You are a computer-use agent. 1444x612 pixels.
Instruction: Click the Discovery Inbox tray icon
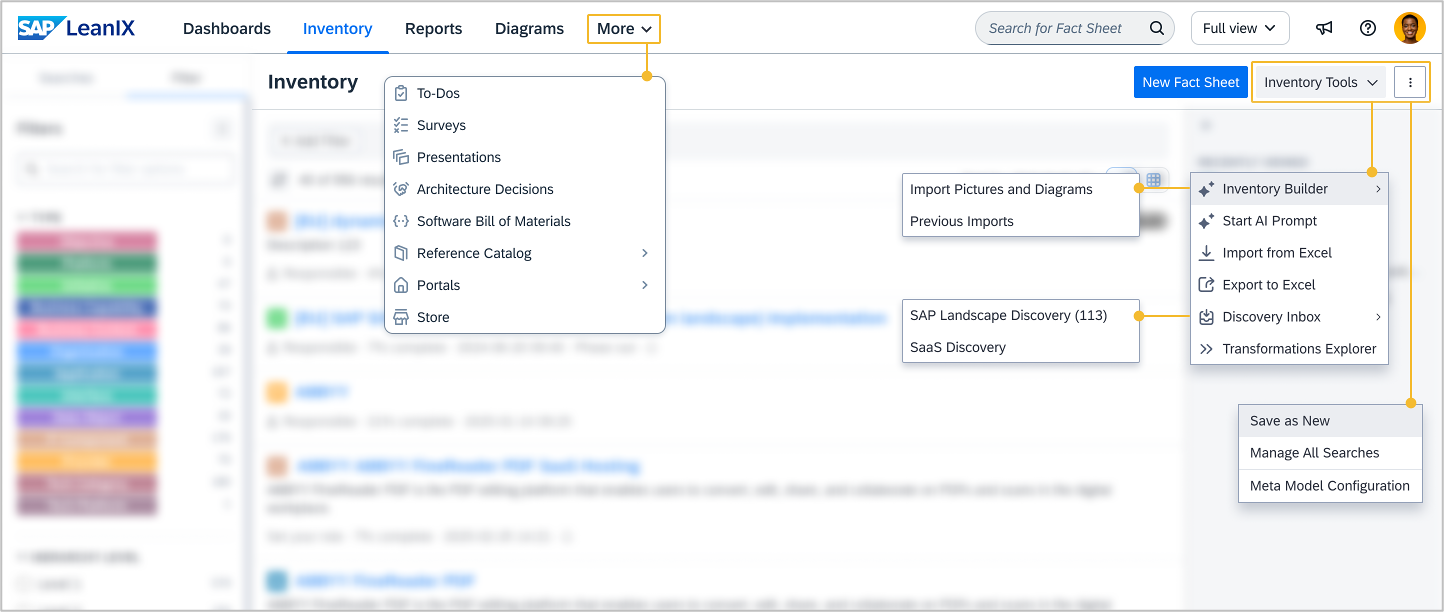tap(1206, 317)
